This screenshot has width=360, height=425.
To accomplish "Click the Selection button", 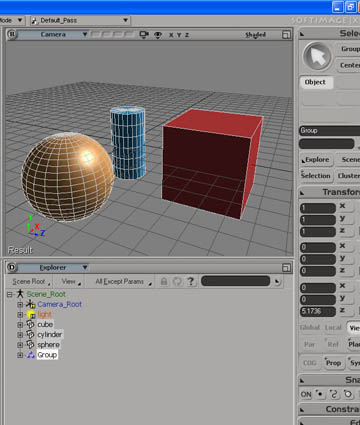I will click(x=316, y=176).
